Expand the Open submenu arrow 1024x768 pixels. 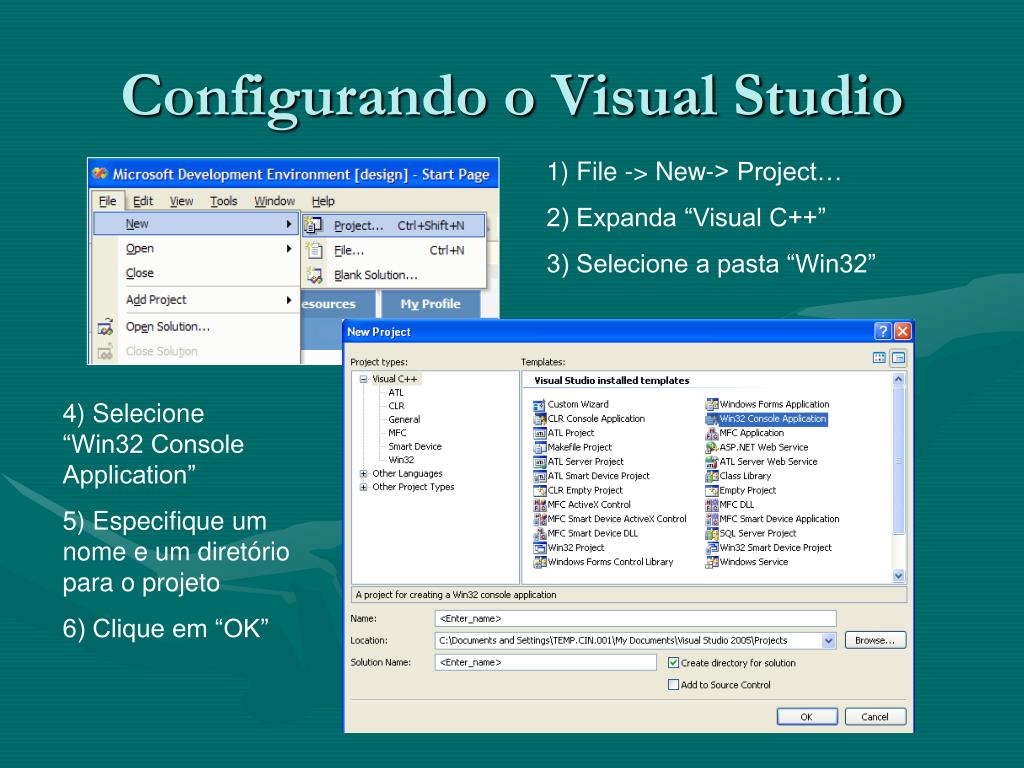289,248
